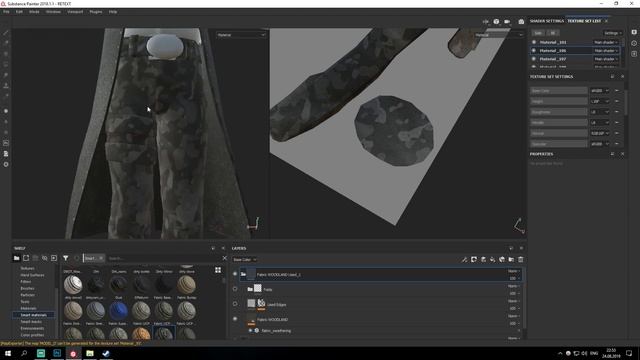The width and height of the screenshot is (640, 360).
Task: Click the viewport screenshot camera icon
Action: pyautogui.click(x=521, y=22)
